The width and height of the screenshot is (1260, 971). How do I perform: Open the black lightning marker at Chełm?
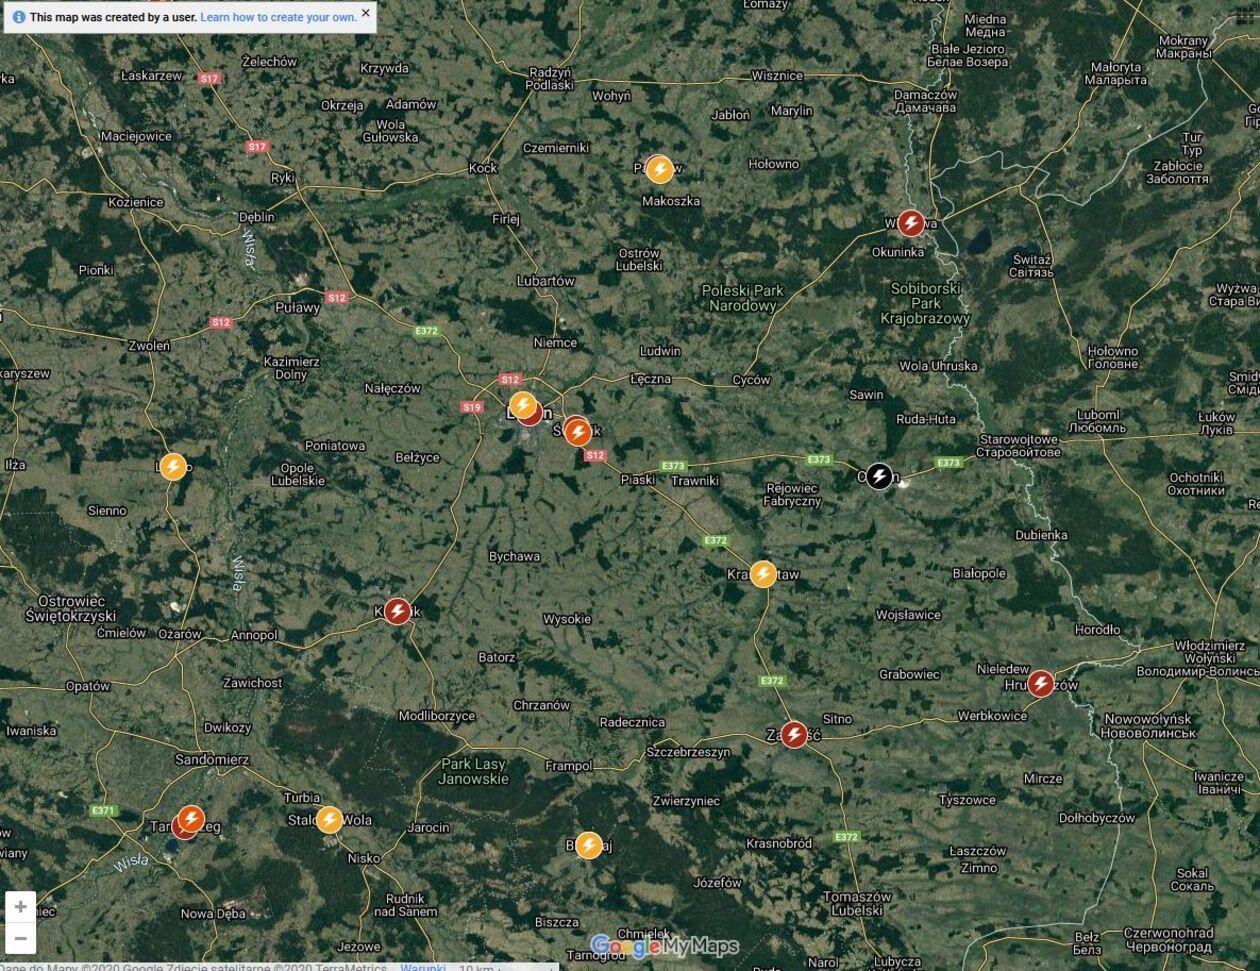(x=878, y=476)
